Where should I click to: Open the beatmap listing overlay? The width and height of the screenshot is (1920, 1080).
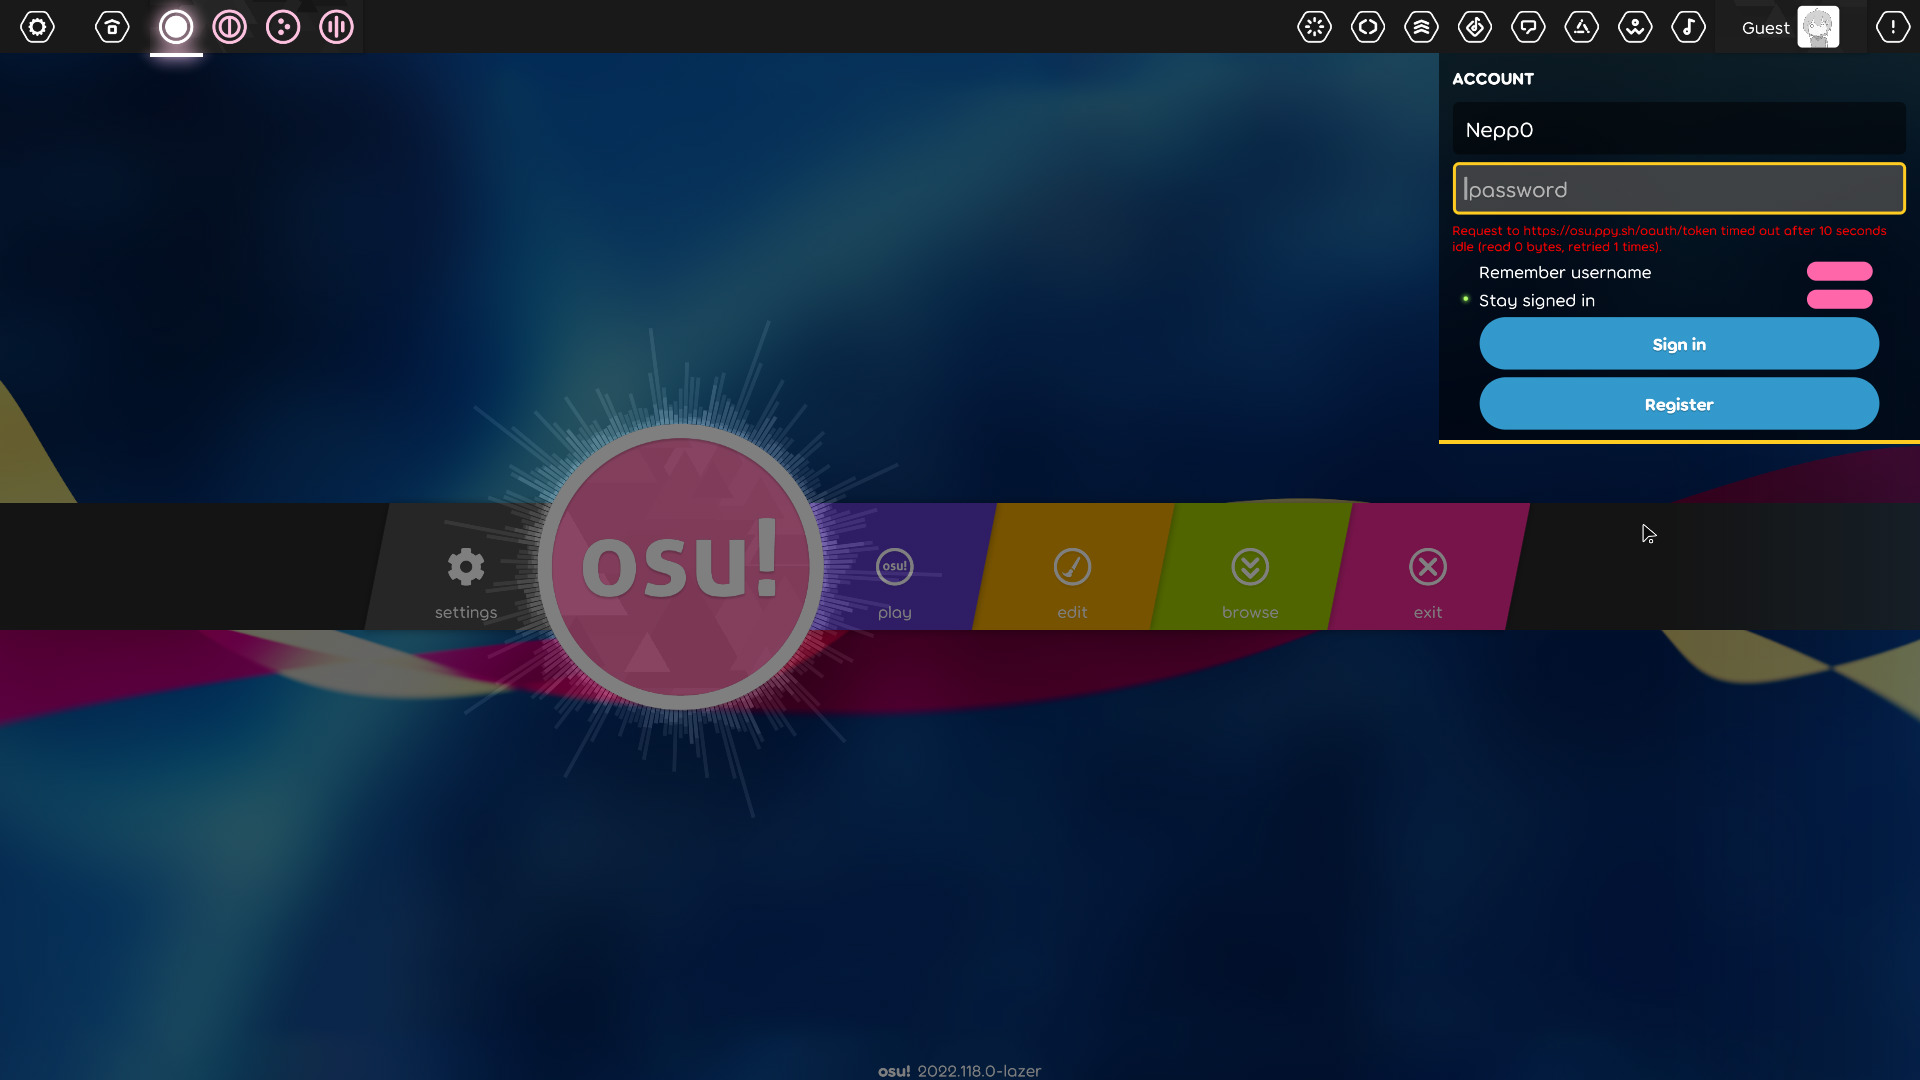point(1474,27)
